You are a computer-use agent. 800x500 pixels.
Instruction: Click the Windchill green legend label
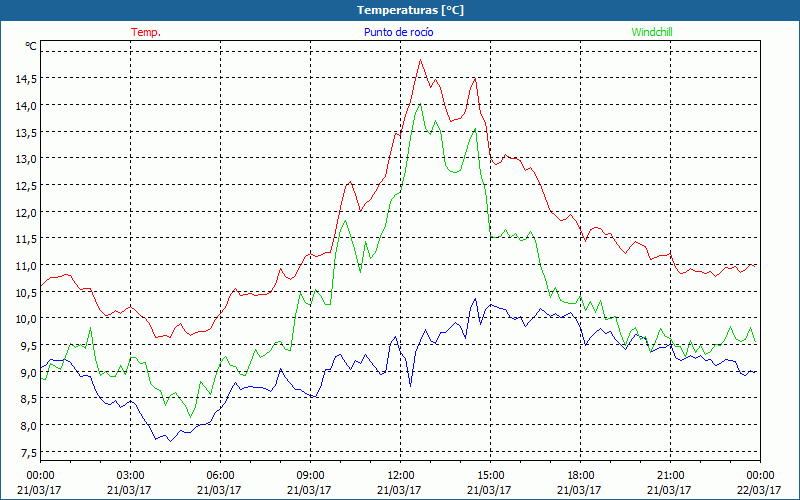(652, 32)
